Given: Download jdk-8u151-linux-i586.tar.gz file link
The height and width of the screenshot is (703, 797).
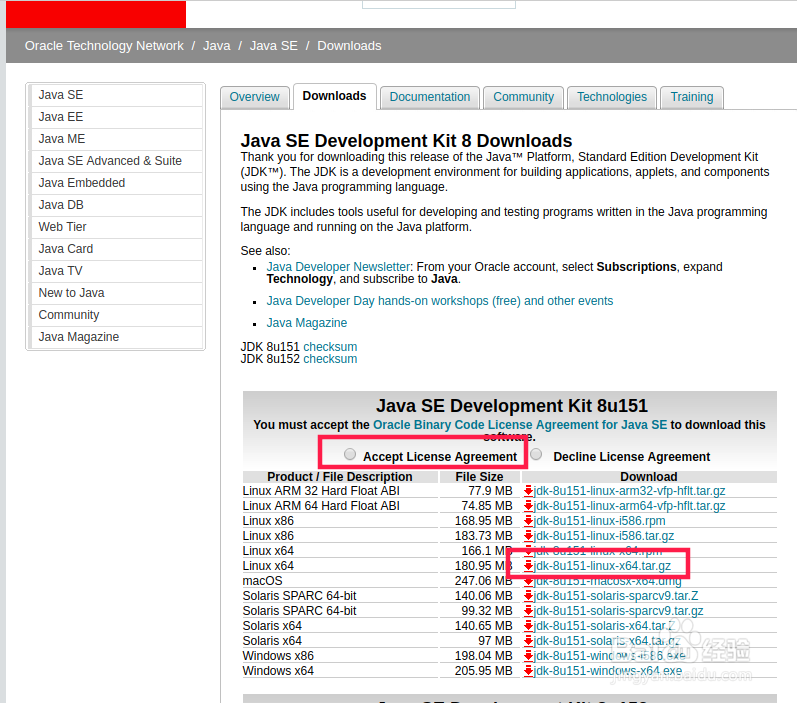Looking at the screenshot, I should 604,536.
